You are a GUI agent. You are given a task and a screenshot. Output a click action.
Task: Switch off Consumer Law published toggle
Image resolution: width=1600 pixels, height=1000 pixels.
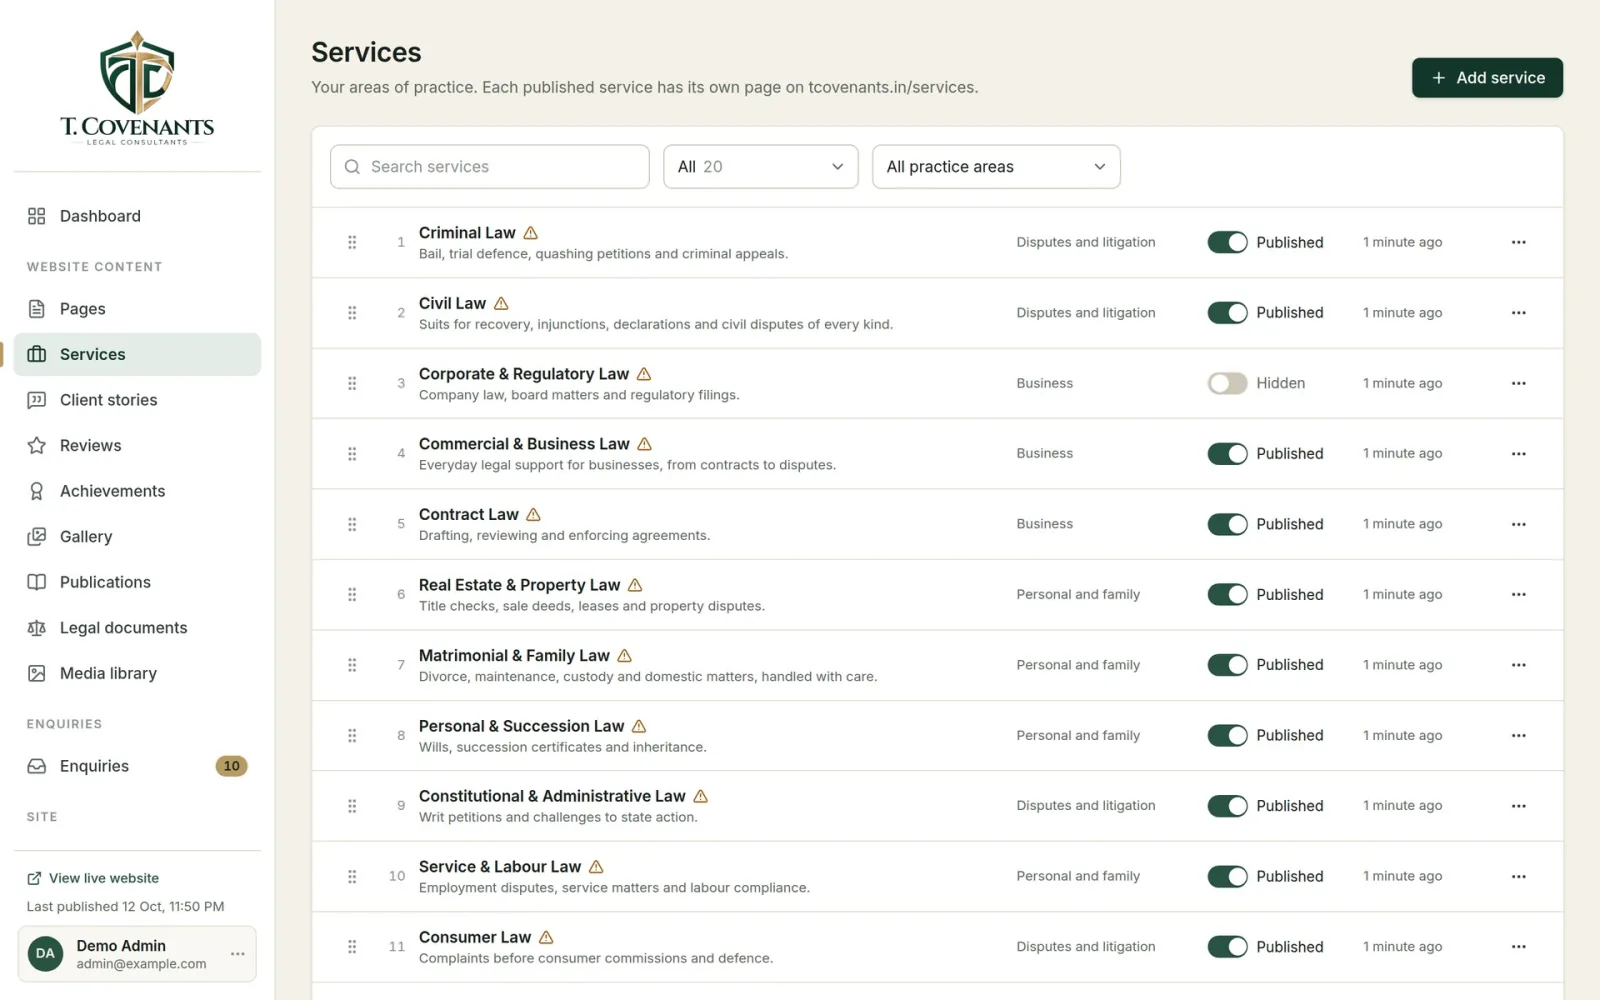(x=1227, y=946)
